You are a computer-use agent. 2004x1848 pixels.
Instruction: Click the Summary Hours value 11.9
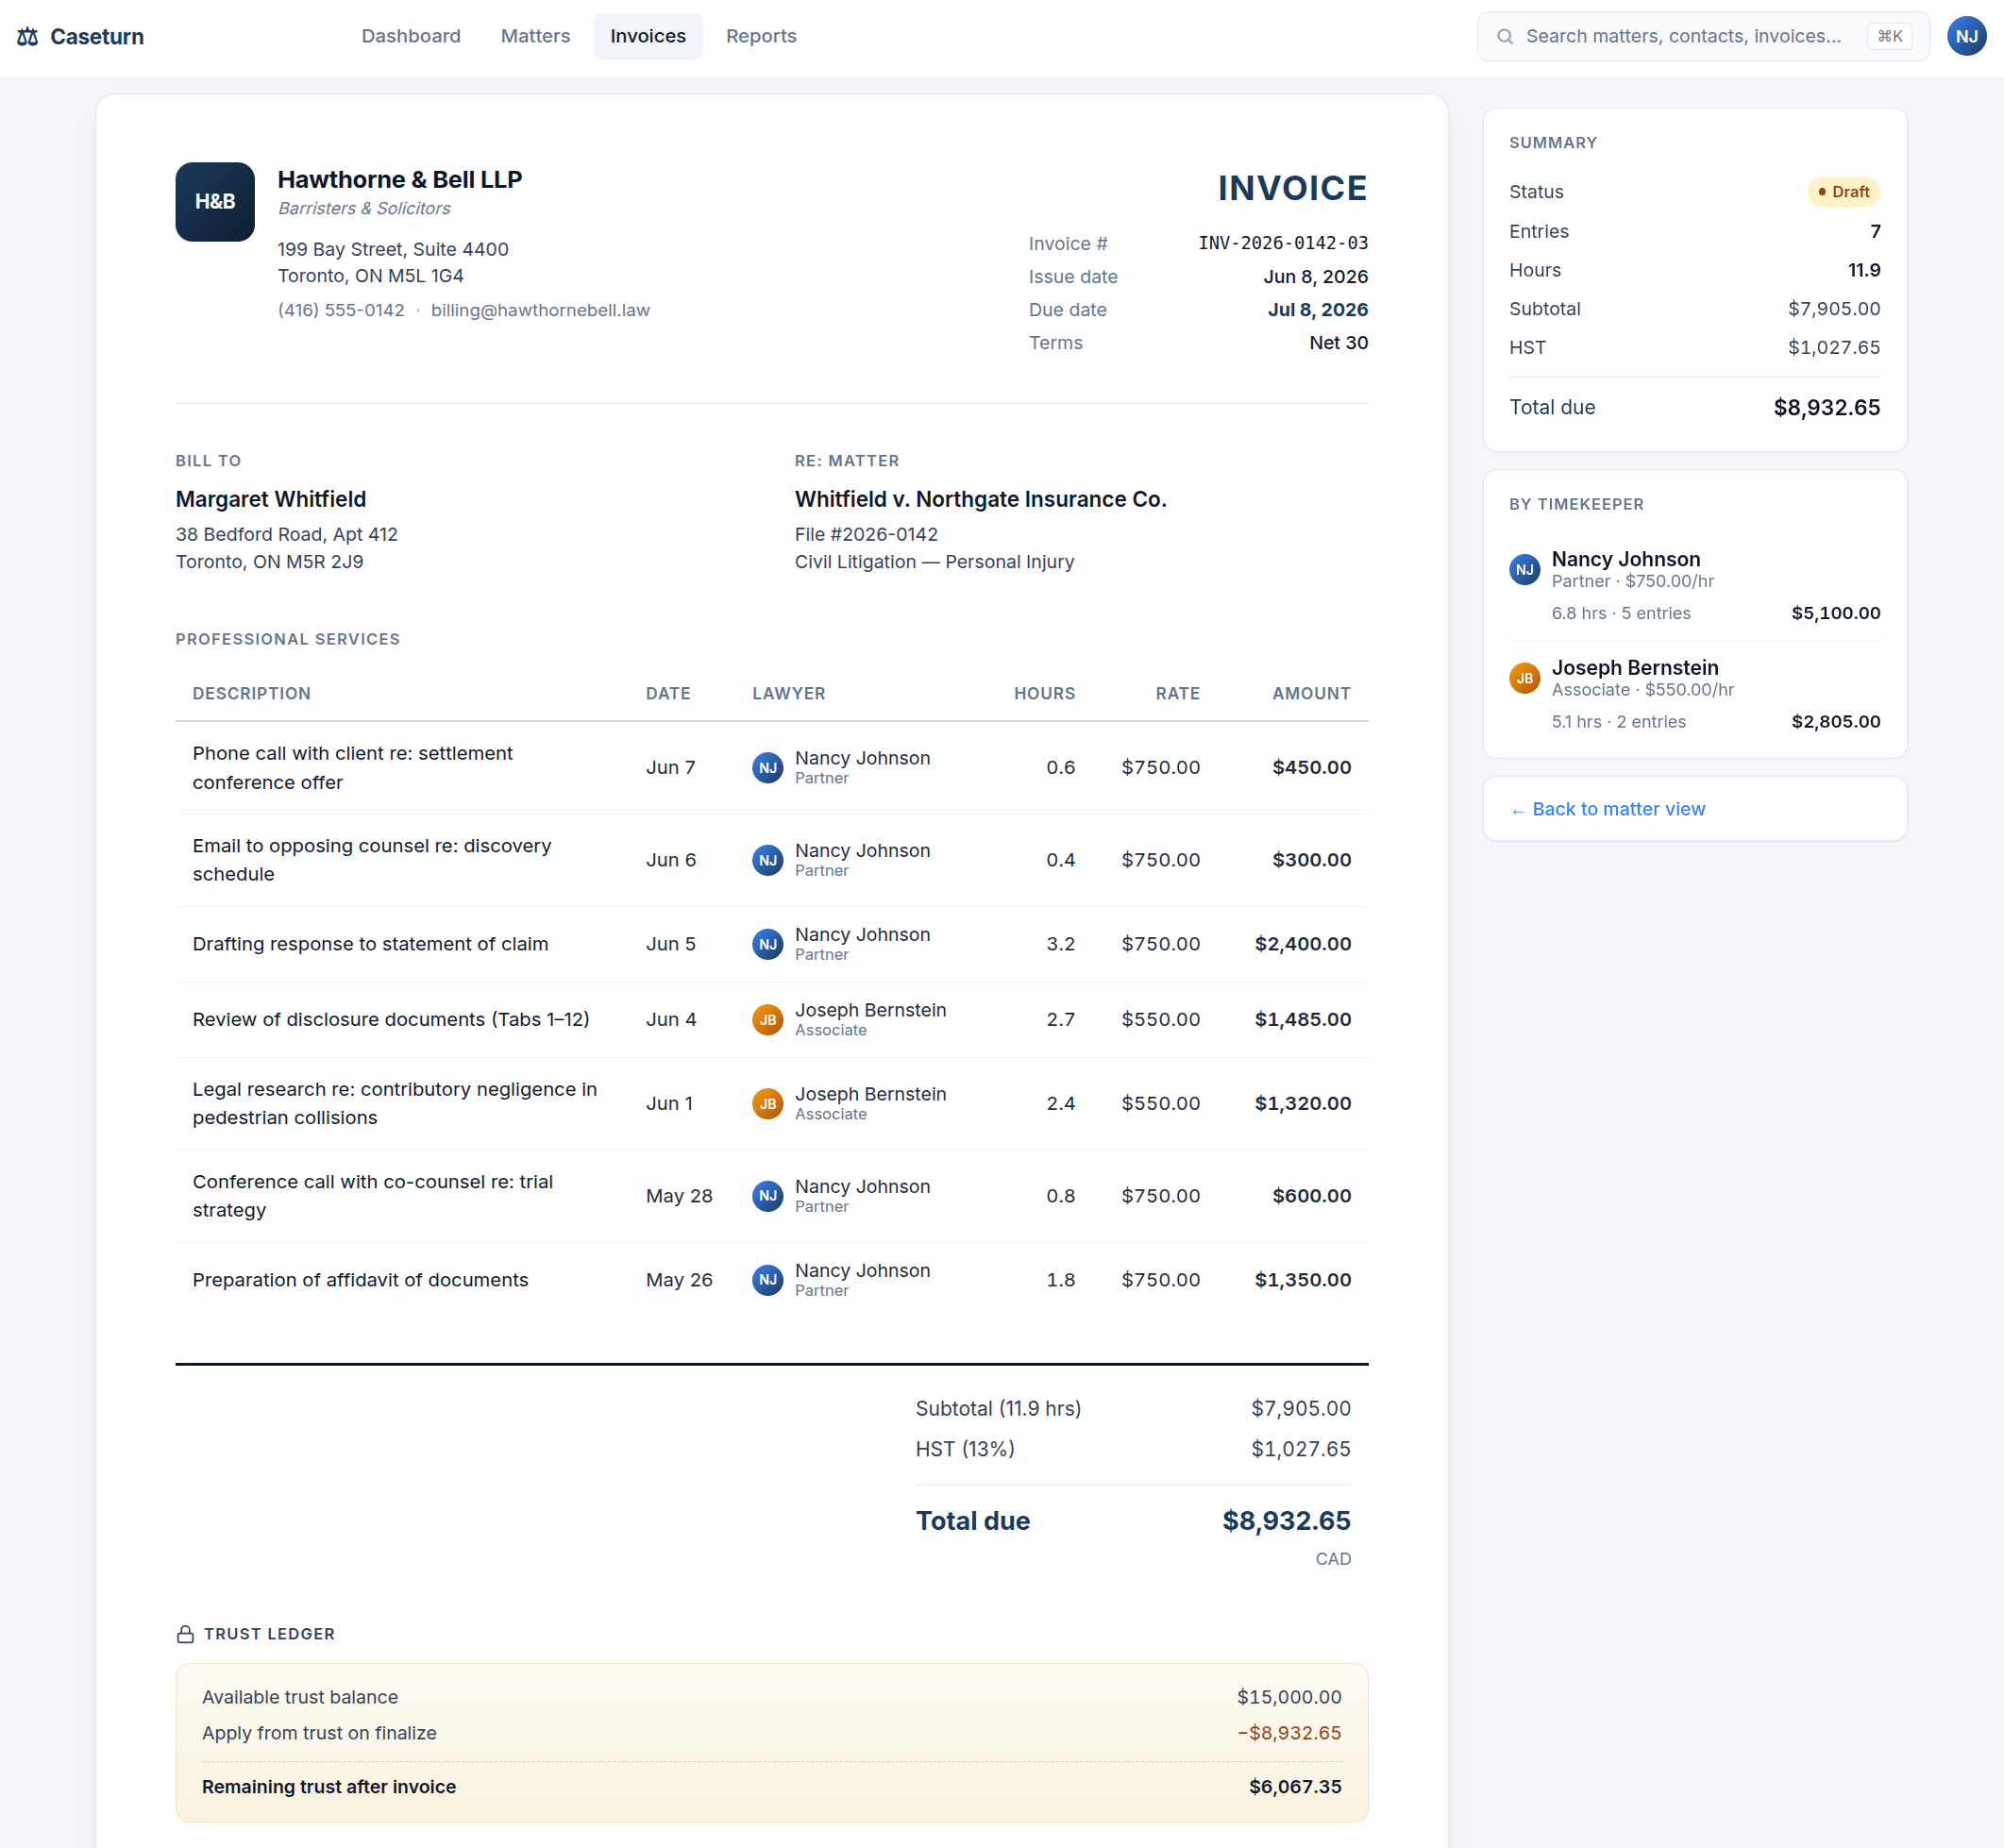1864,270
